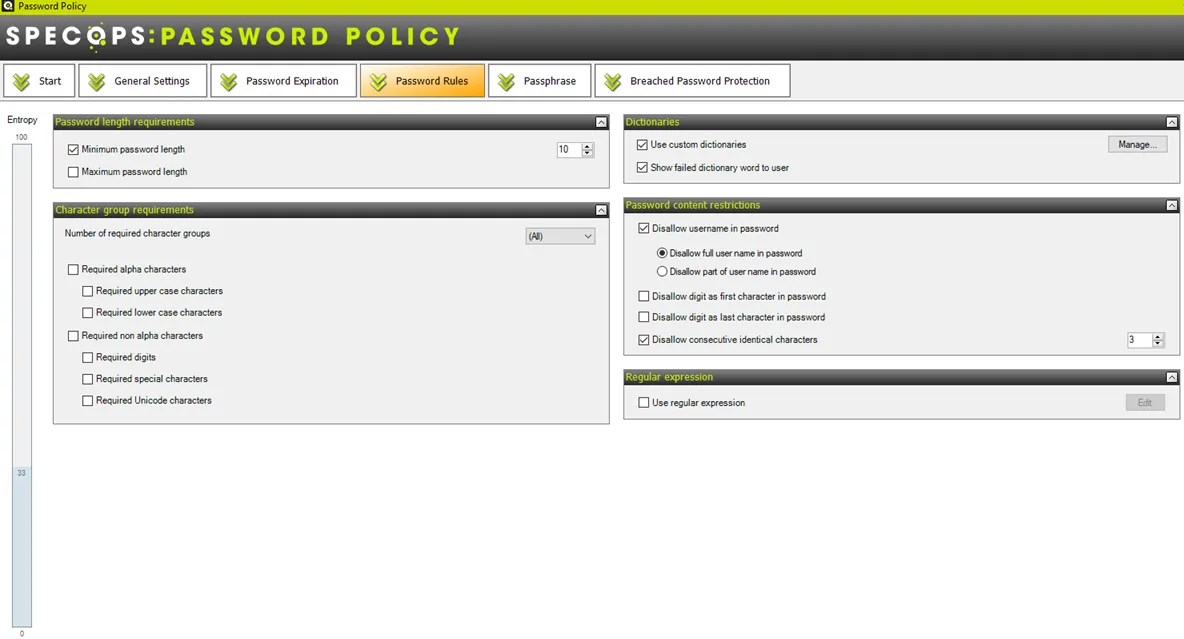Image resolution: width=1184 pixels, height=639 pixels.
Task: Enable Required special characters
Action: 88,379
